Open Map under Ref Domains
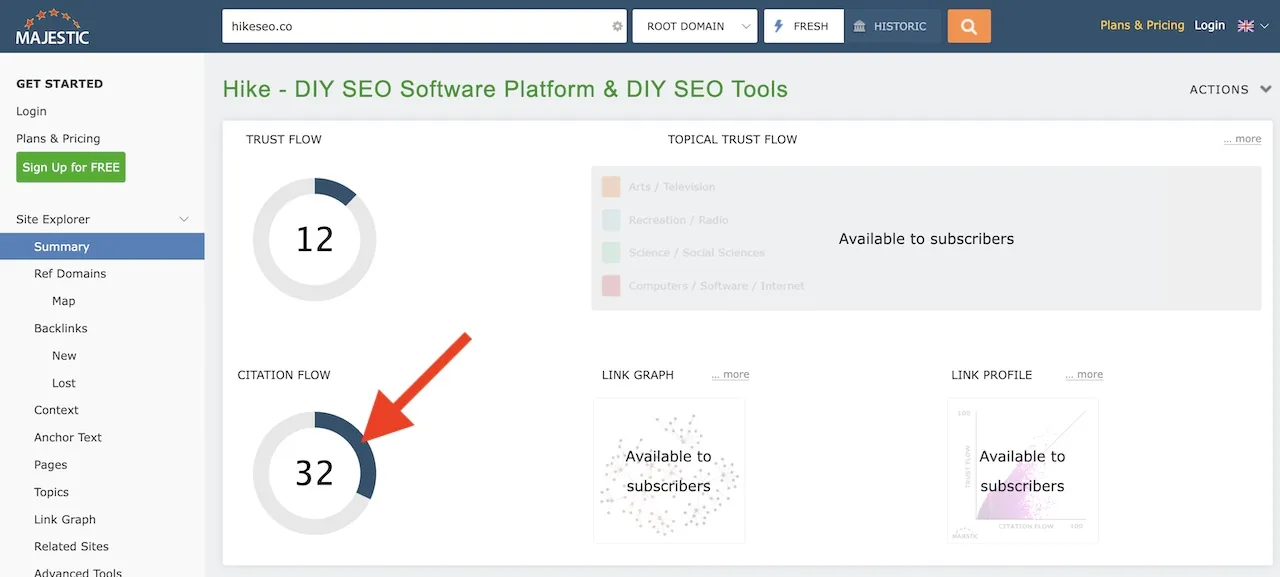The width and height of the screenshot is (1280, 577). (64, 301)
